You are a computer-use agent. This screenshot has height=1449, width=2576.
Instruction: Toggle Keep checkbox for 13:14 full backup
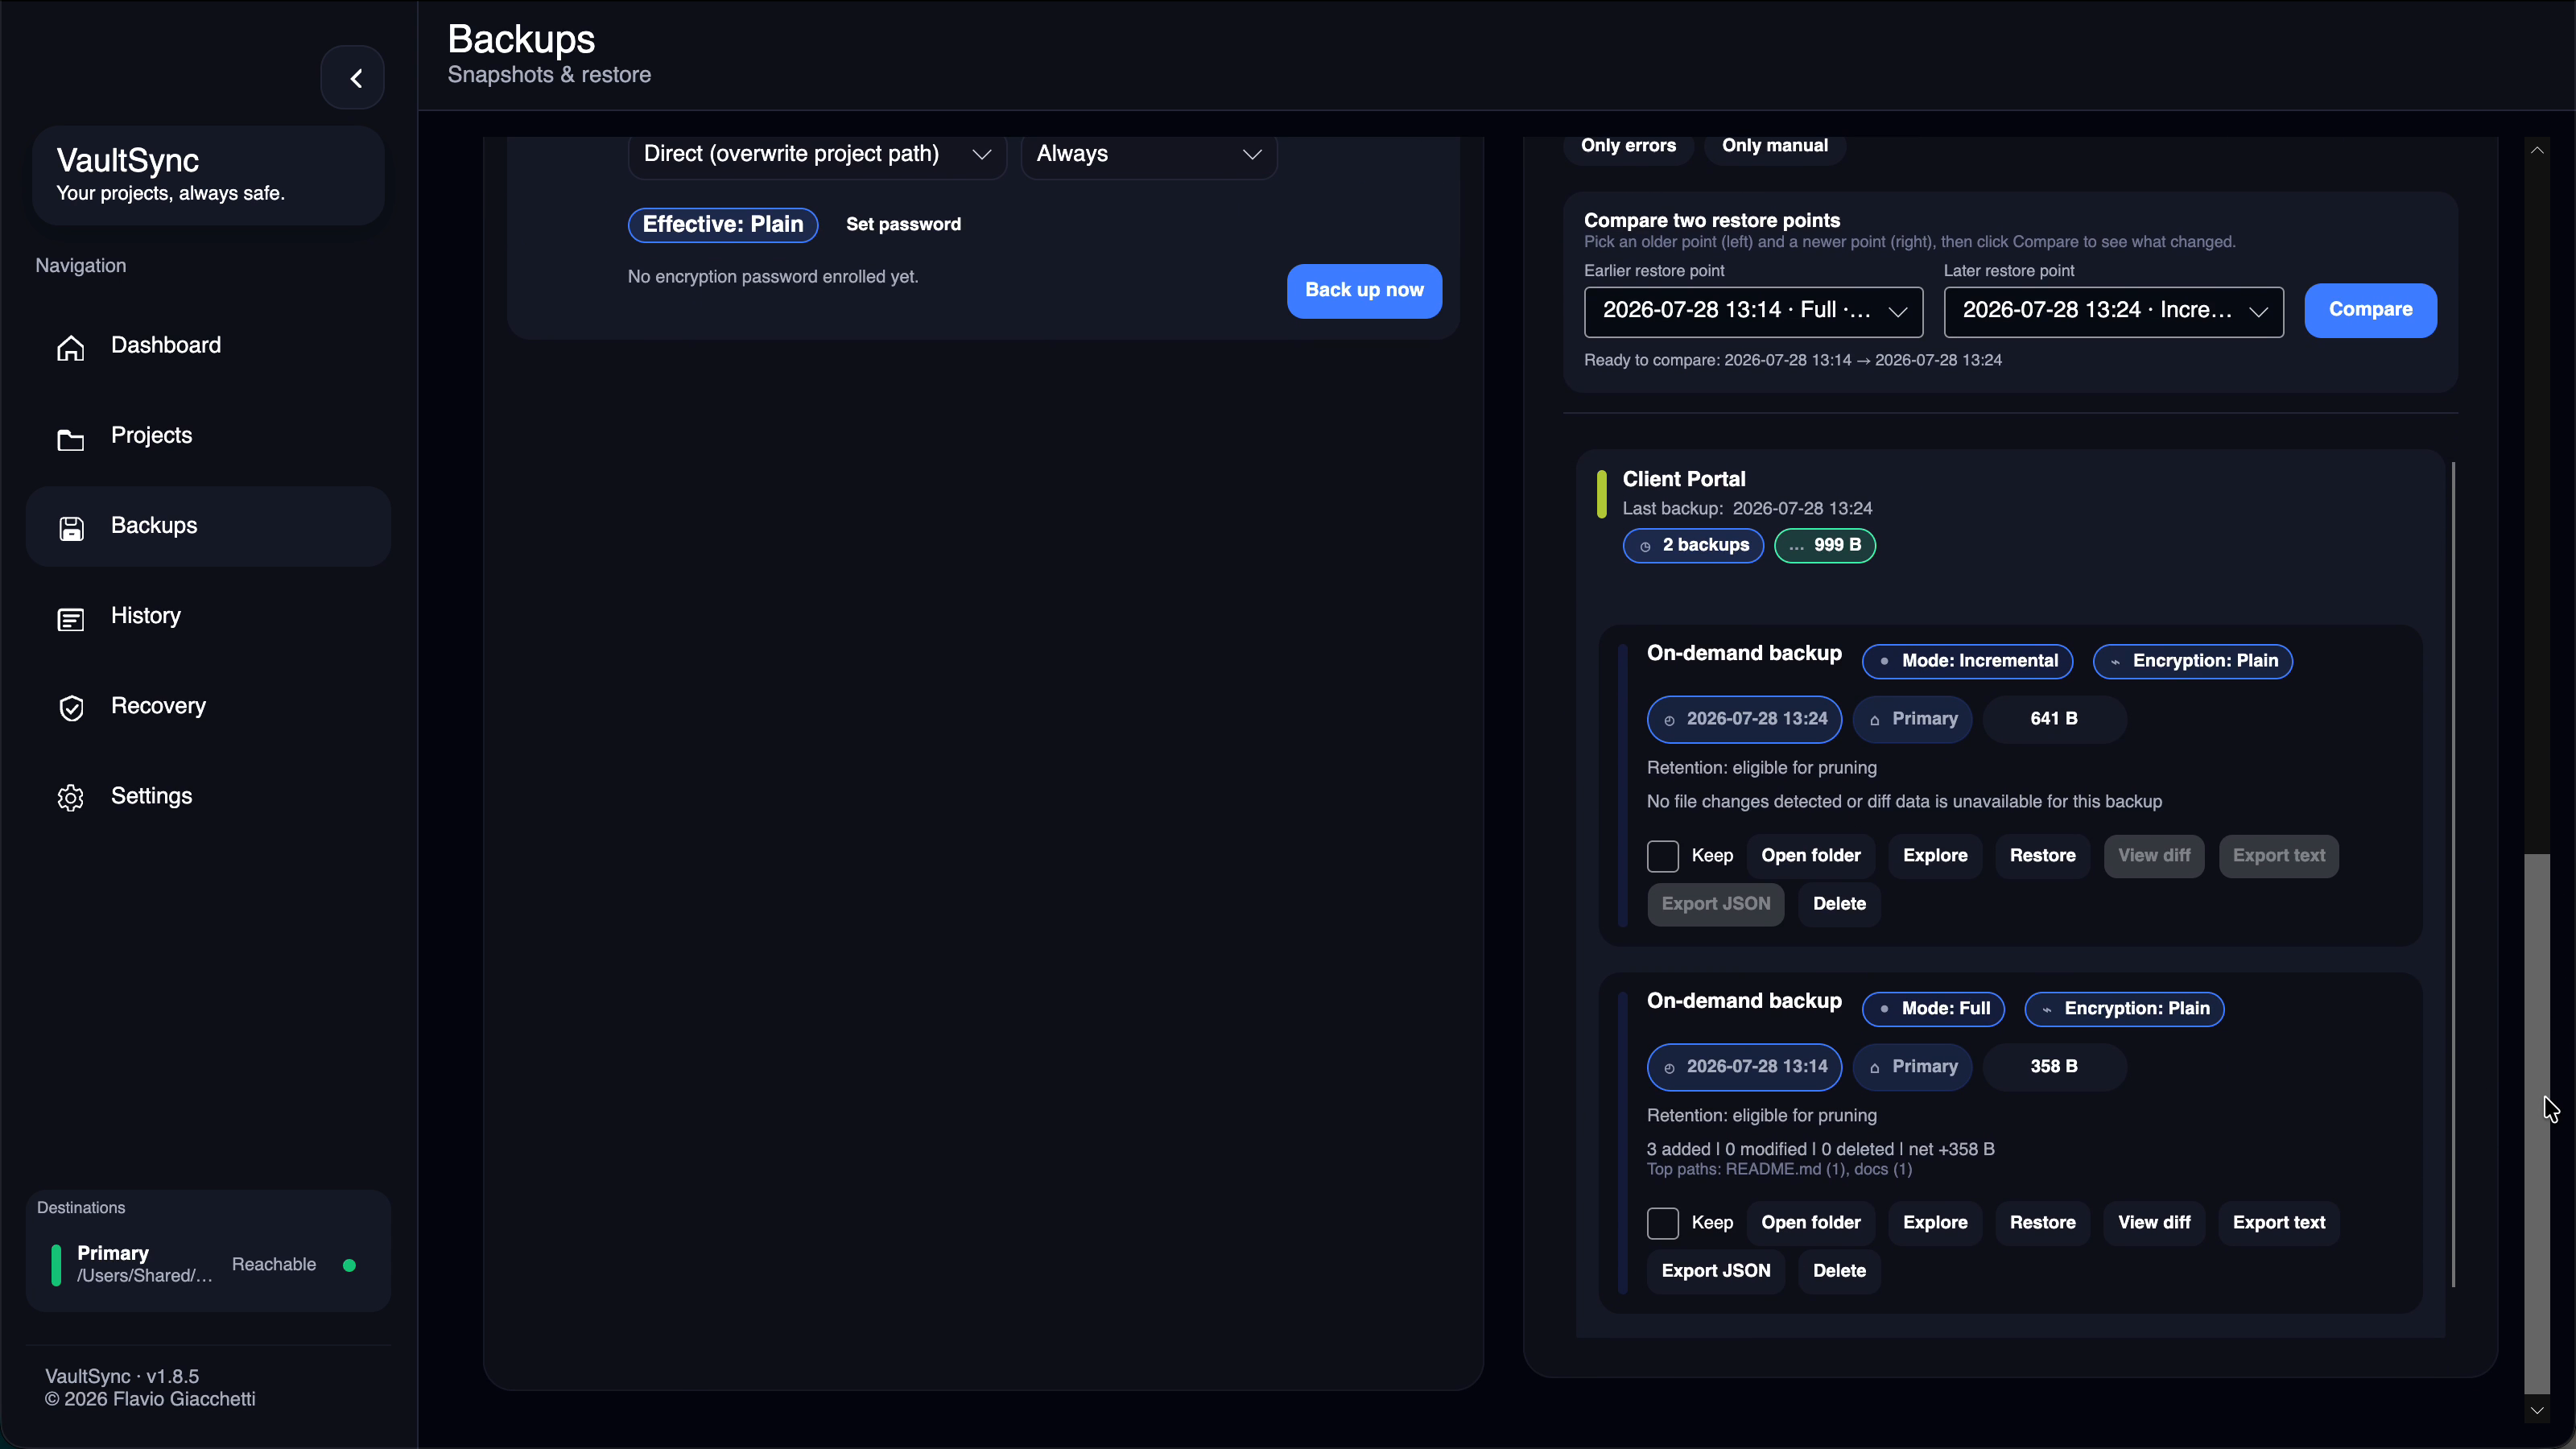coord(1663,1223)
